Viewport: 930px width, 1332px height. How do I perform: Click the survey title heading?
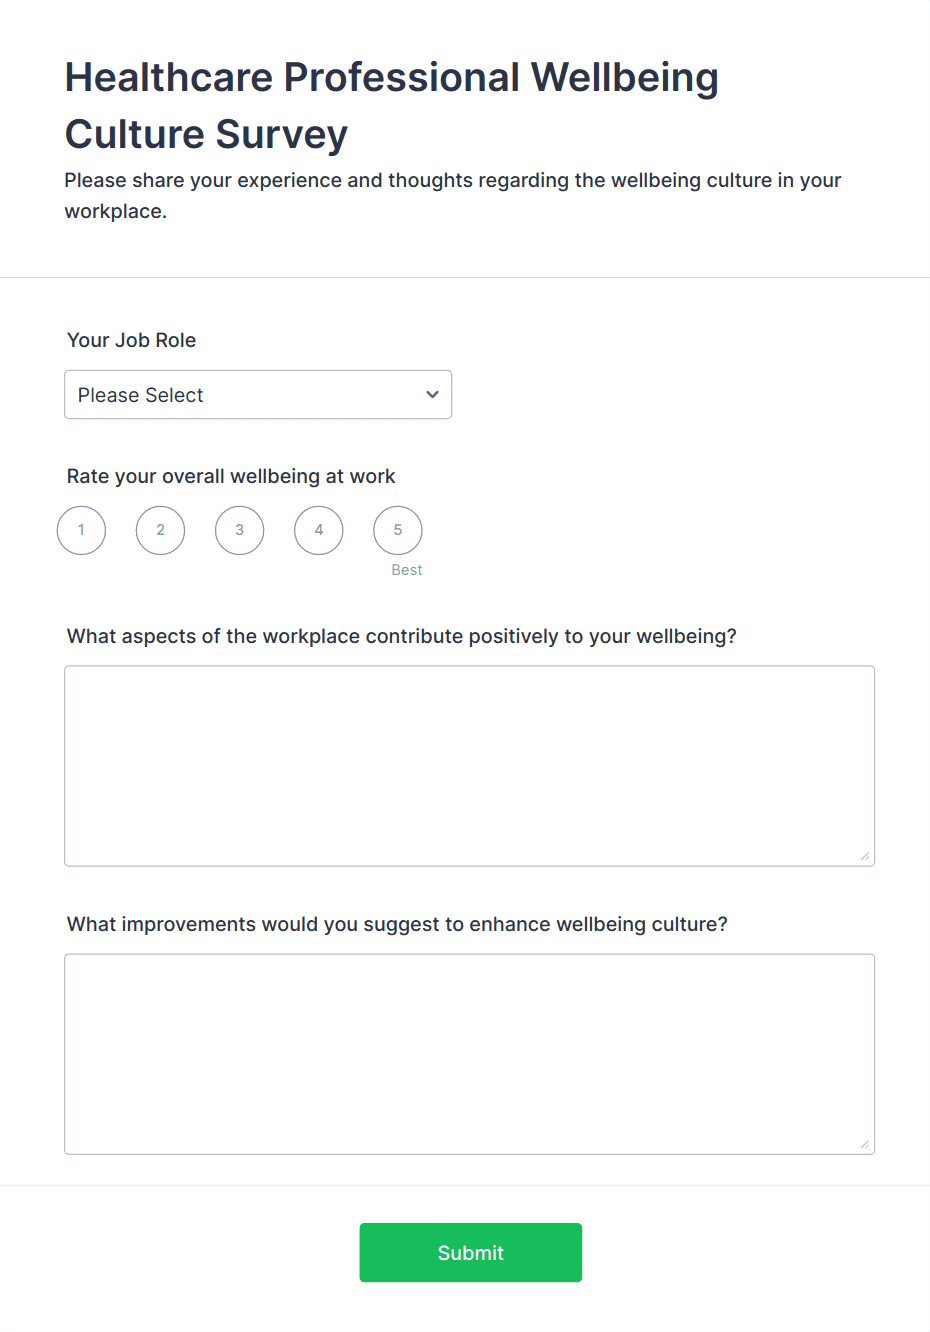(x=392, y=105)
